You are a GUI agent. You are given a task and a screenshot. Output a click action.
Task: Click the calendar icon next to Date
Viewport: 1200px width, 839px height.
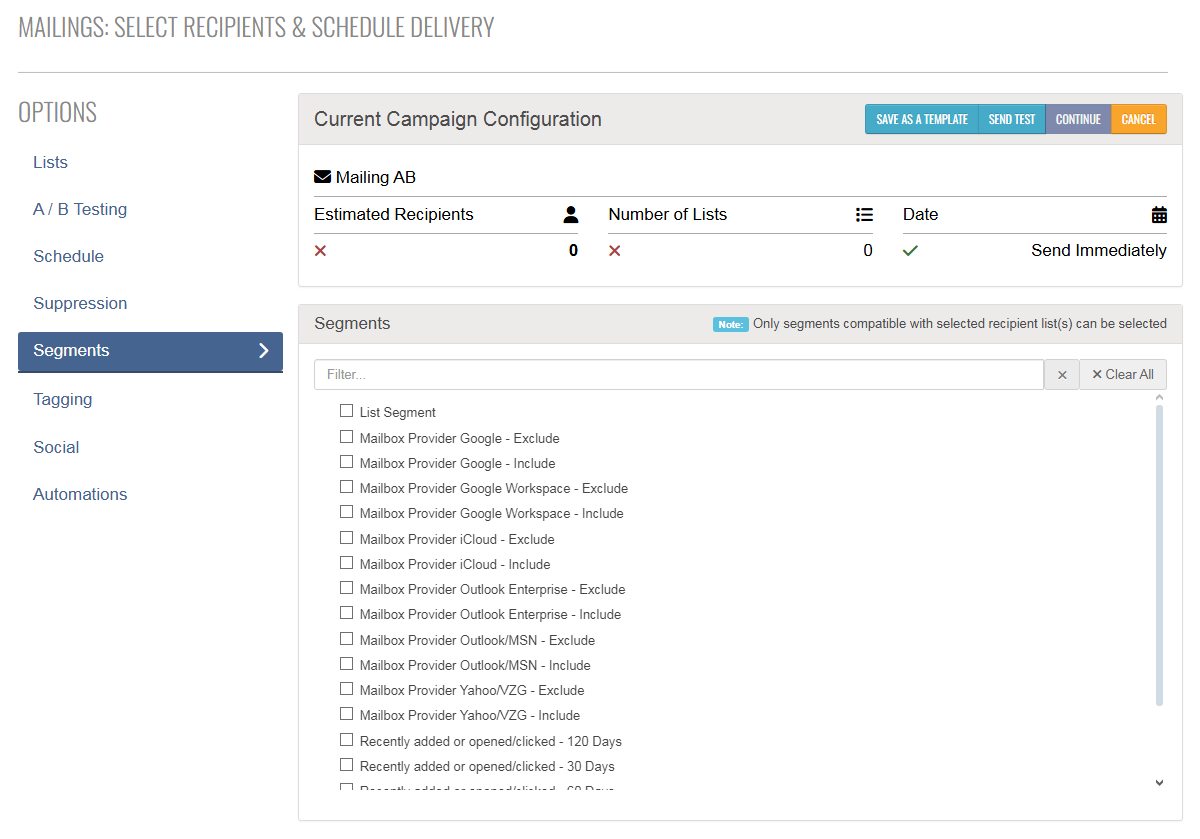[x=1159, y=214]
